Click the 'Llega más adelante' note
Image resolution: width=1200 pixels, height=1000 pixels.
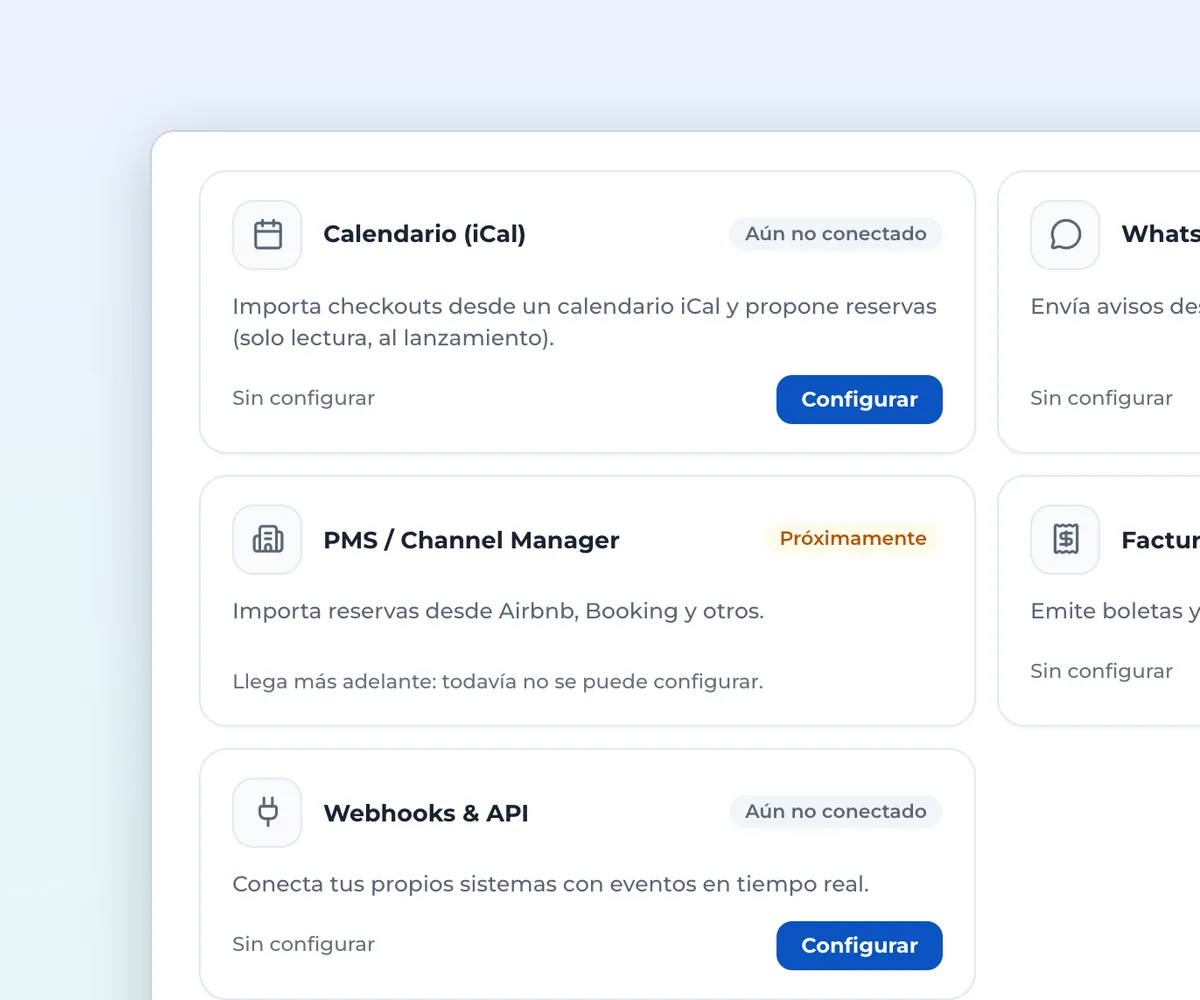(497, 682)
